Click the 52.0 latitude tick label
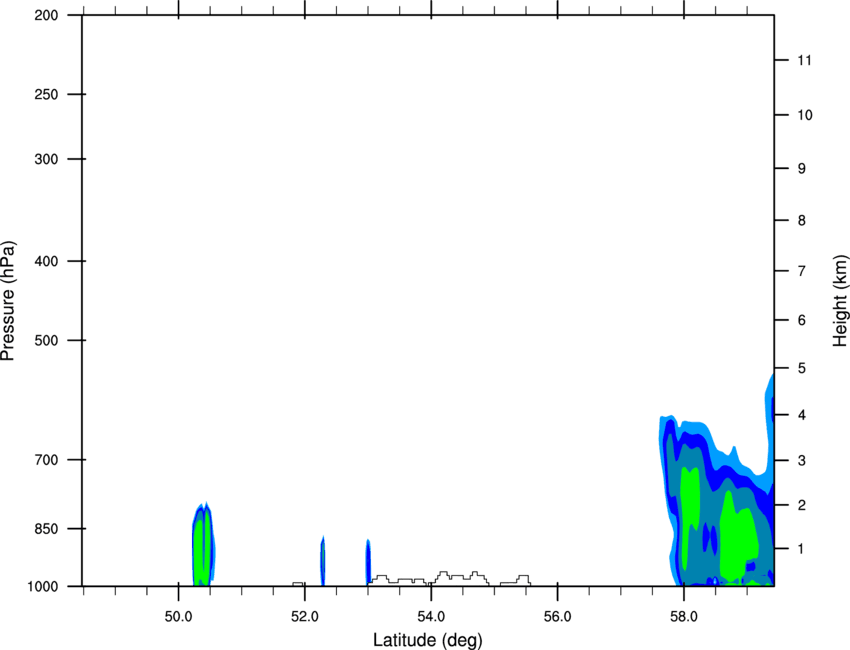 305,617
